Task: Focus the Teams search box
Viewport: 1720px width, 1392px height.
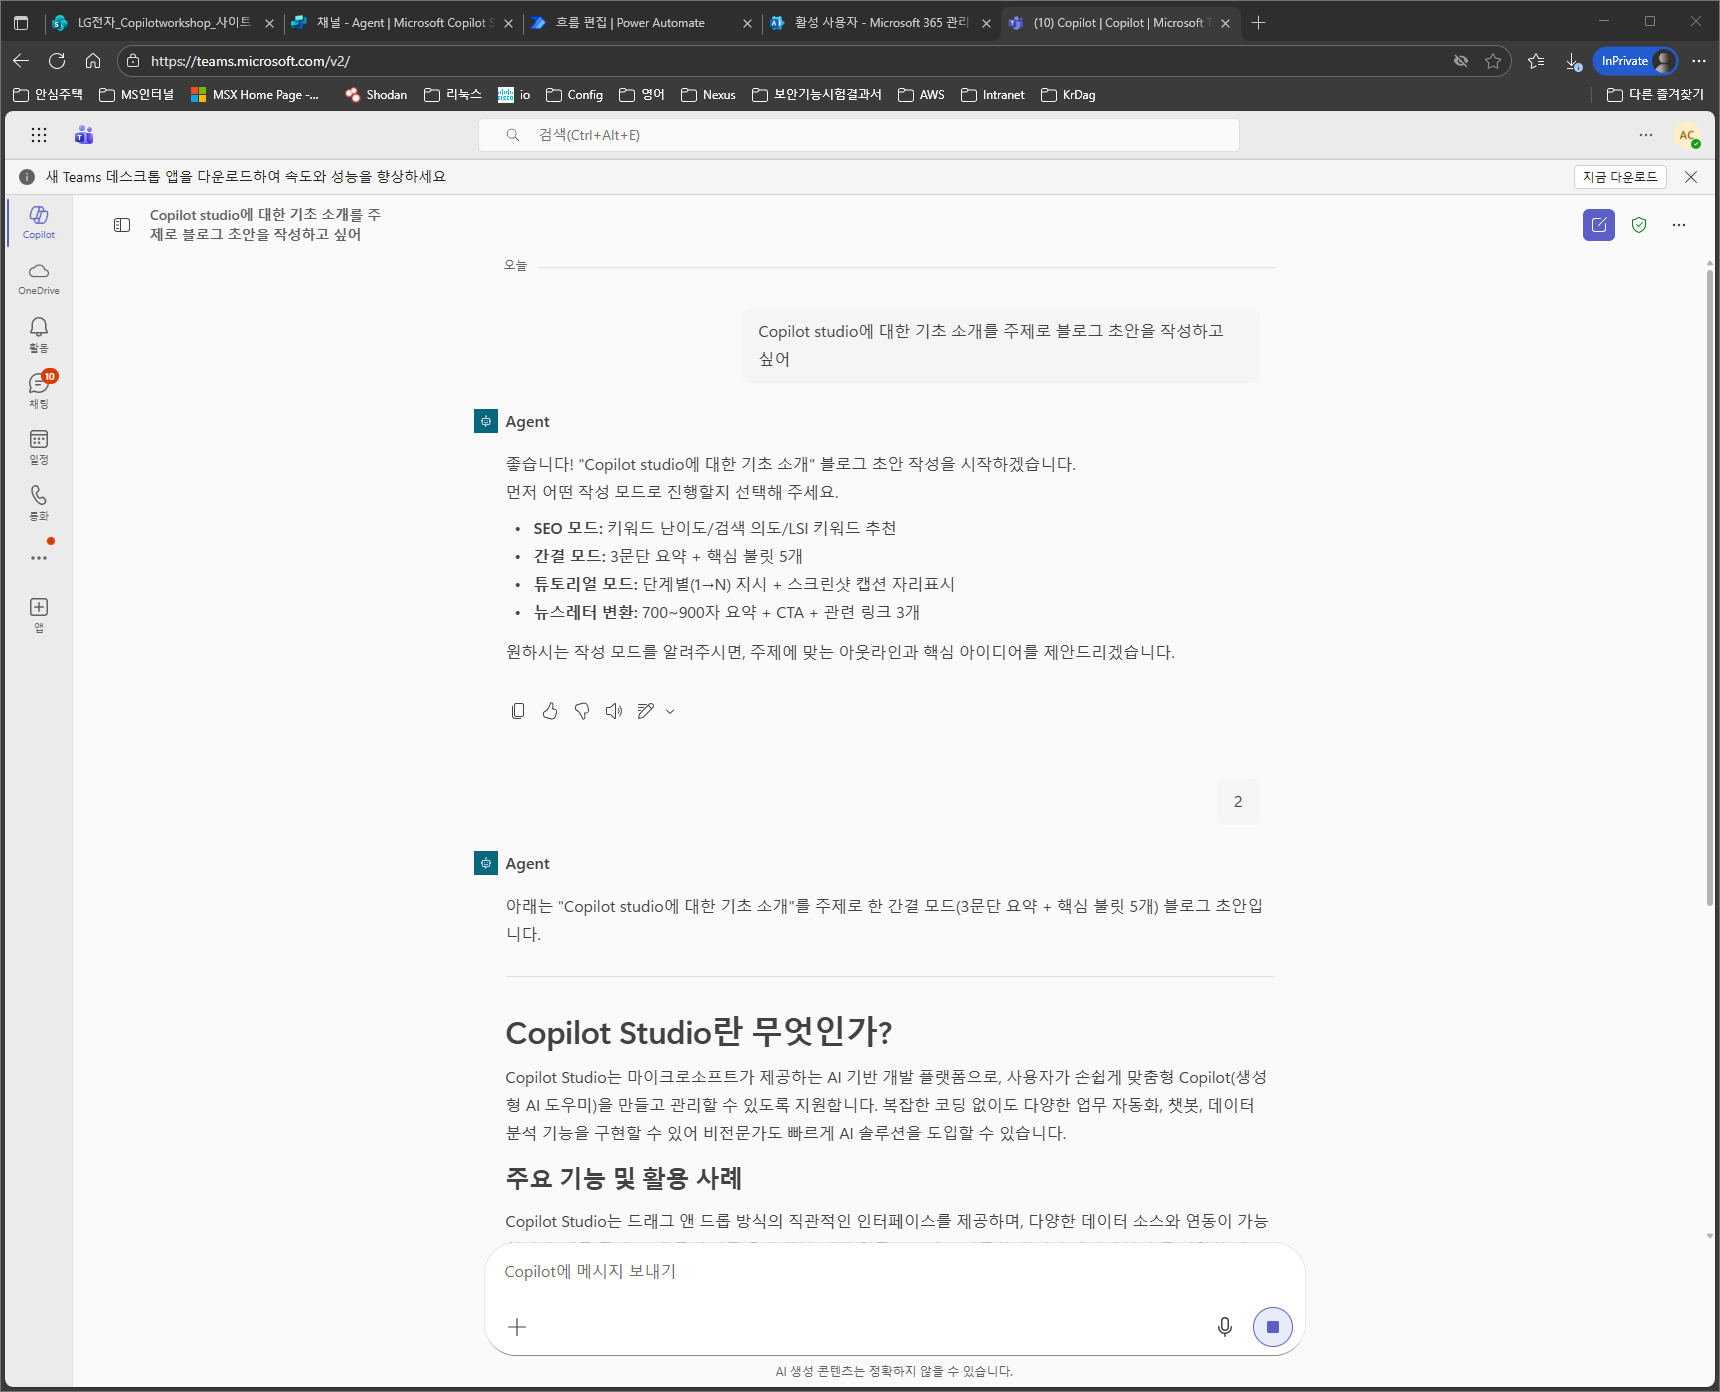Action: [x=859, y=135]
